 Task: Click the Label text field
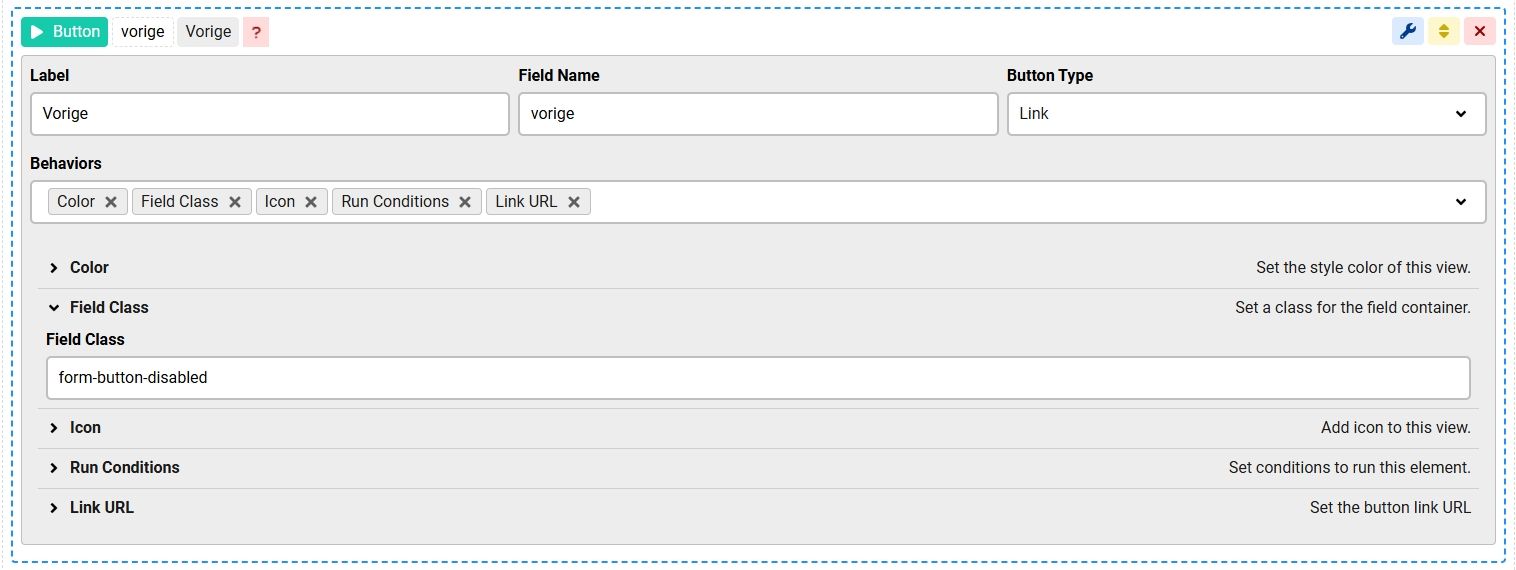[x=270, y=114]
